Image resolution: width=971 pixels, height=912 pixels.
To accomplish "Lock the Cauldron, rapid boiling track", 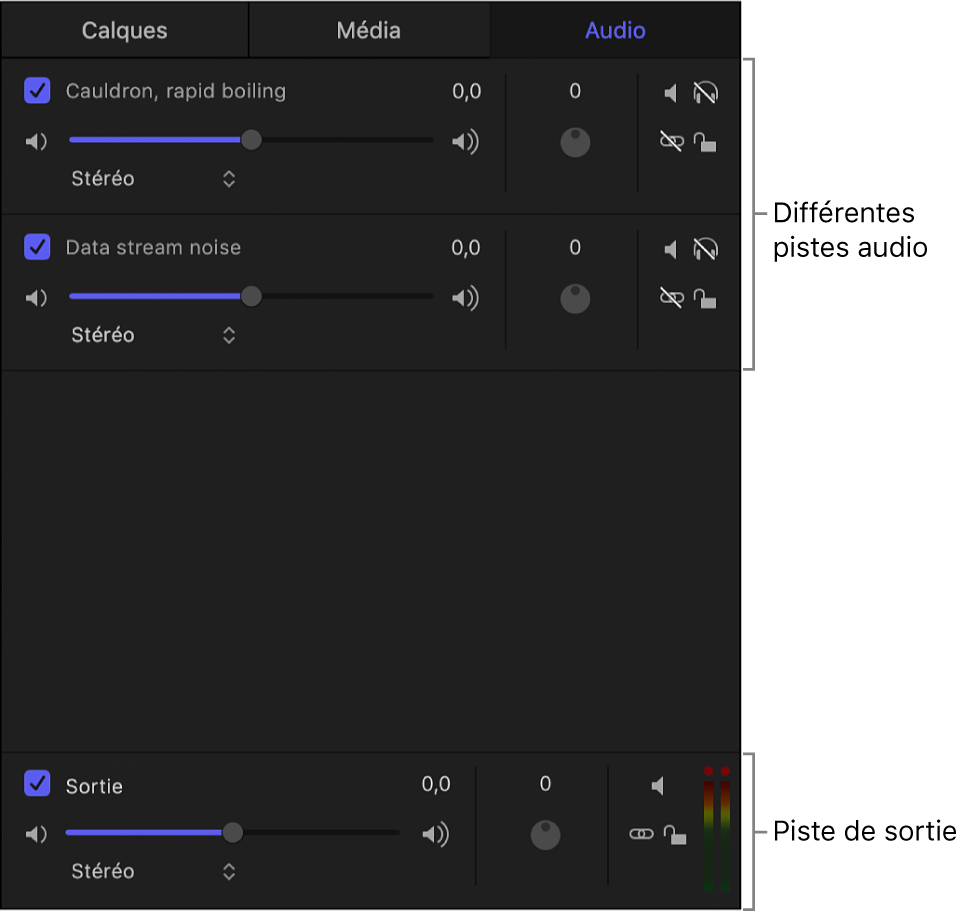I will 705,142.
